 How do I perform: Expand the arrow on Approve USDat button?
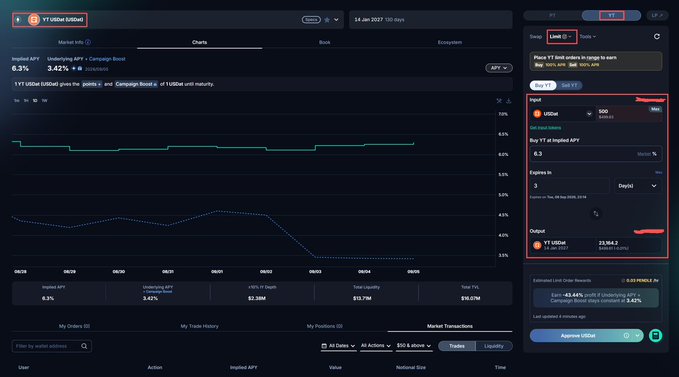637,335
